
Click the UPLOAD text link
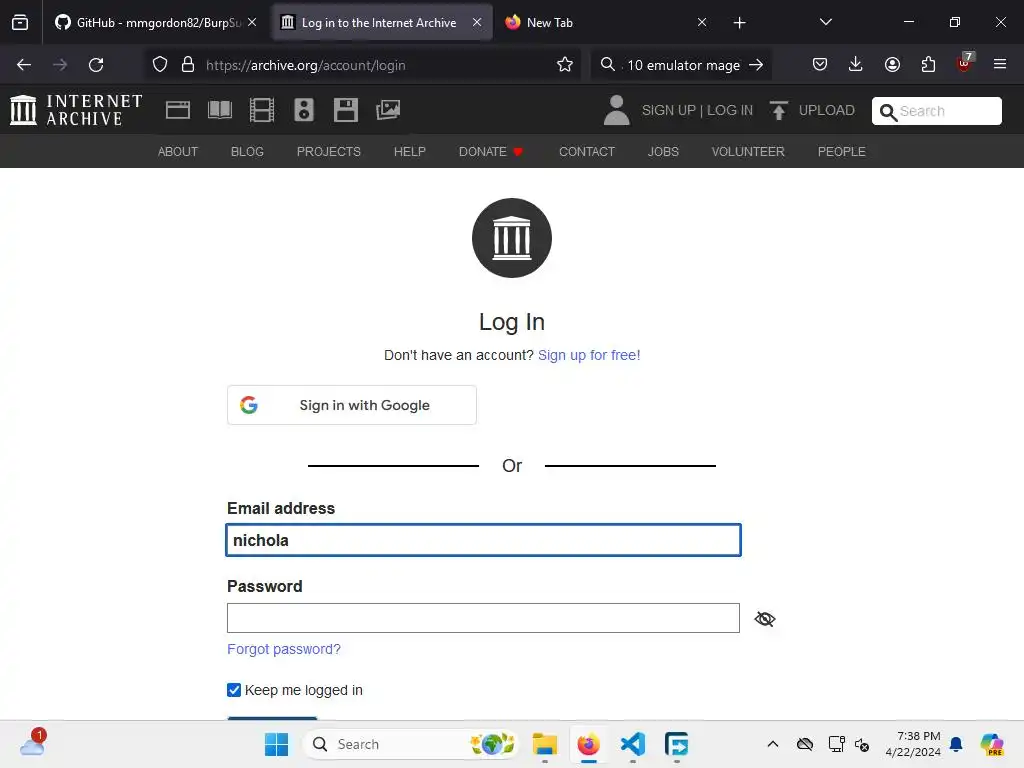pos(826,110)
